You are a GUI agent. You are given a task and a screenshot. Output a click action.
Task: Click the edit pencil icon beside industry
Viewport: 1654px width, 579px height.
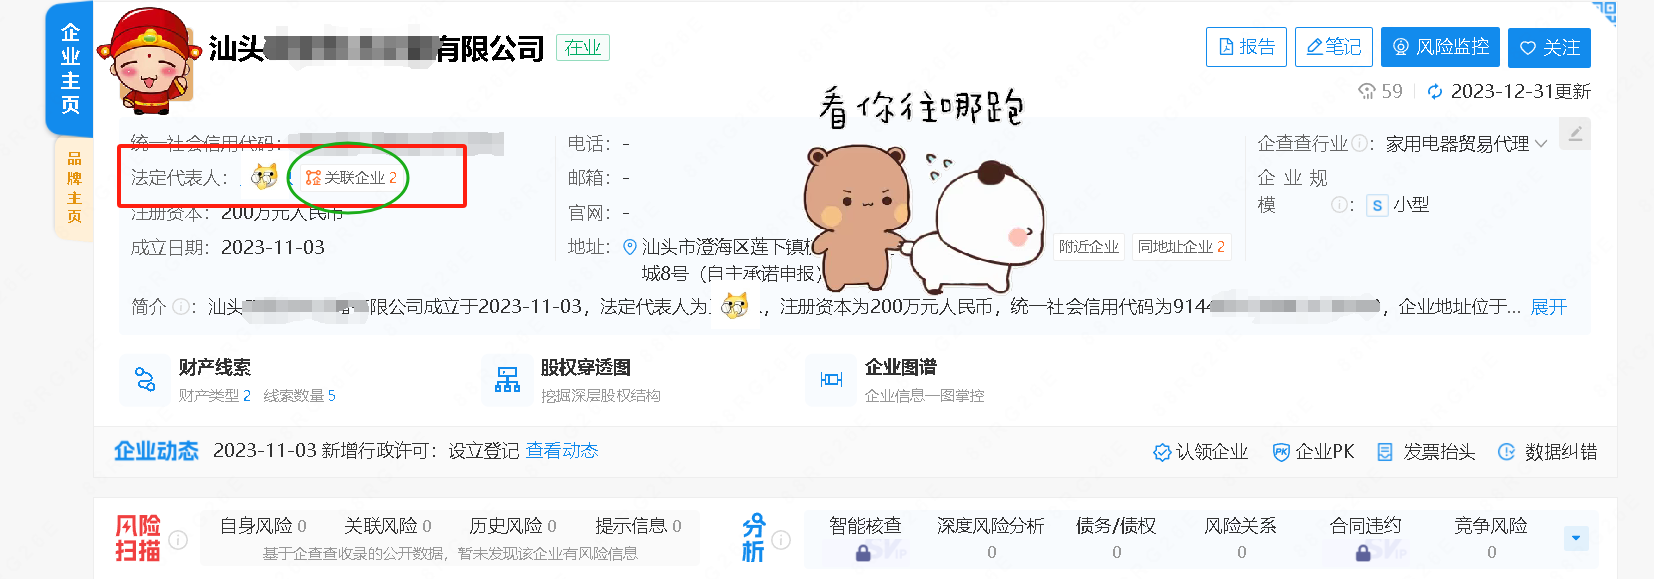pyautogui.click(x=1575, y=134)
